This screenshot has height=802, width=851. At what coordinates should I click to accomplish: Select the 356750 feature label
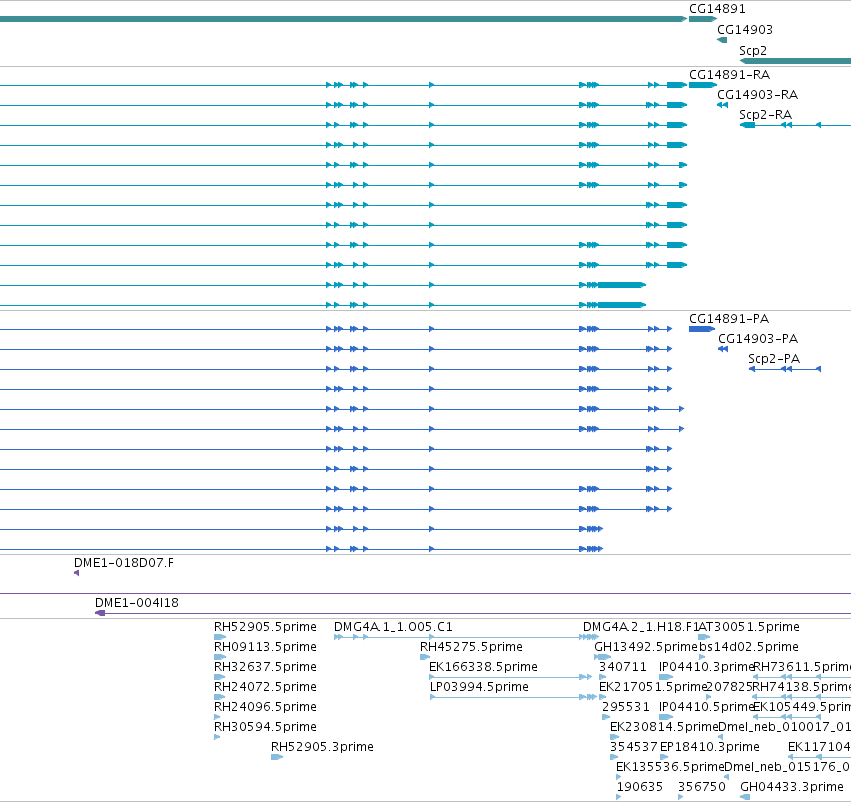pyautogui.click(x=702, y=787)
